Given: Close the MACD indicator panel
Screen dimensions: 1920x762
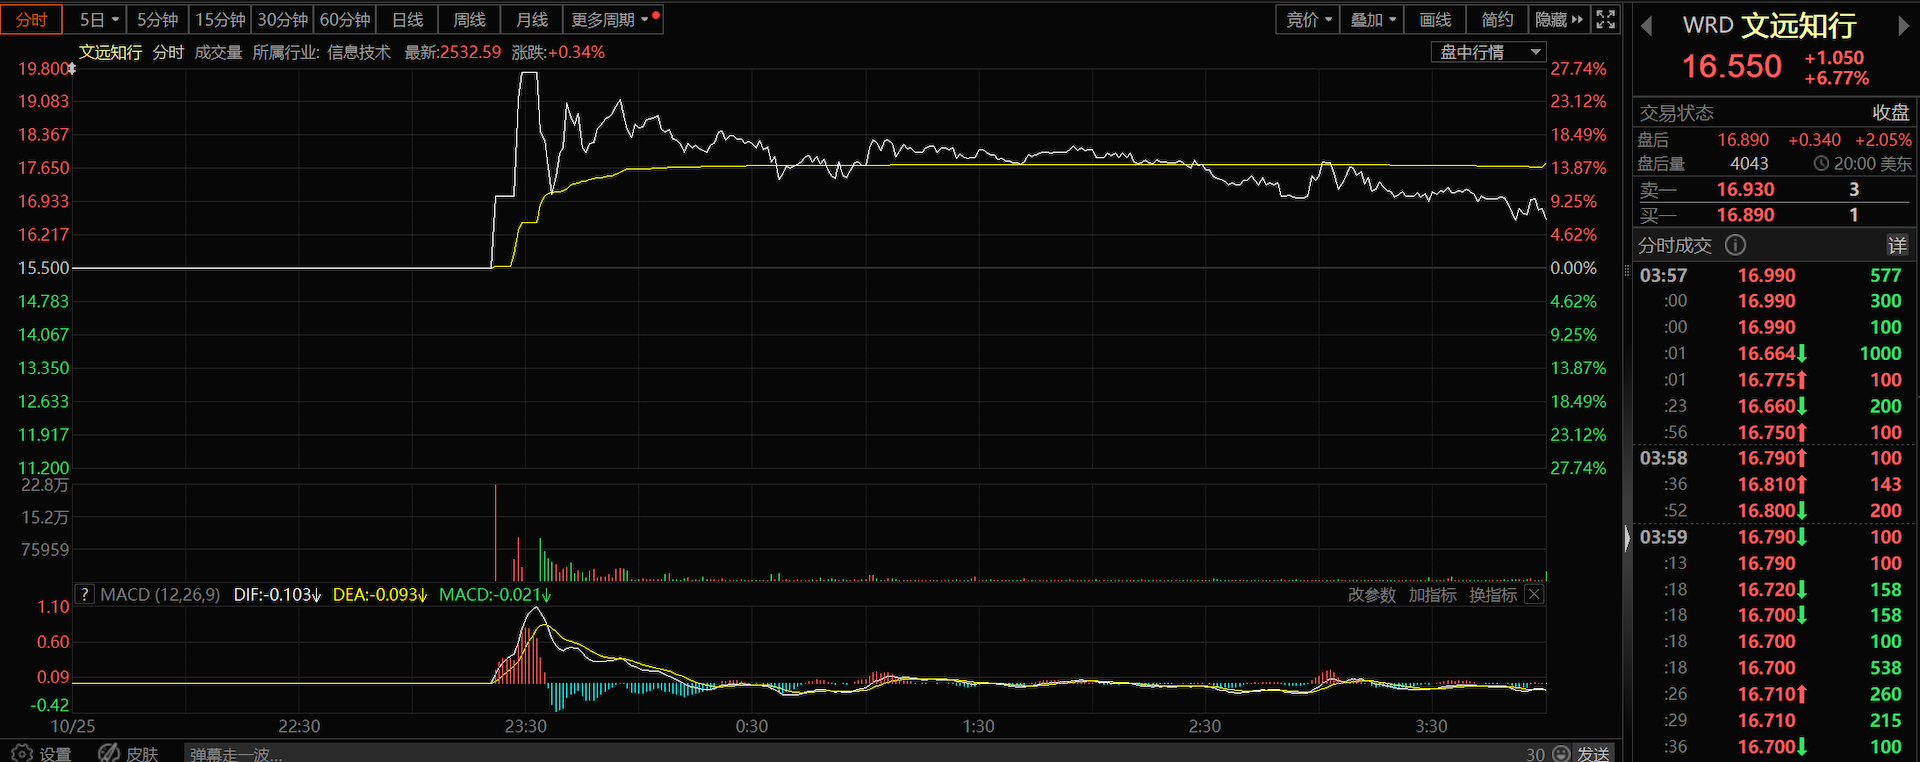Looking at the screenshot, I should 1534,595.
